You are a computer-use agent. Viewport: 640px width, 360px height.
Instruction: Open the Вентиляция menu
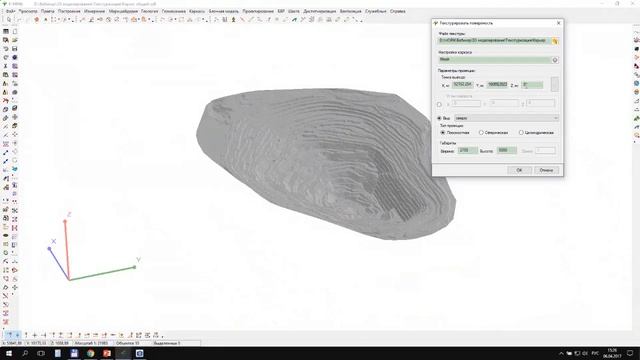tap(351, 11)
